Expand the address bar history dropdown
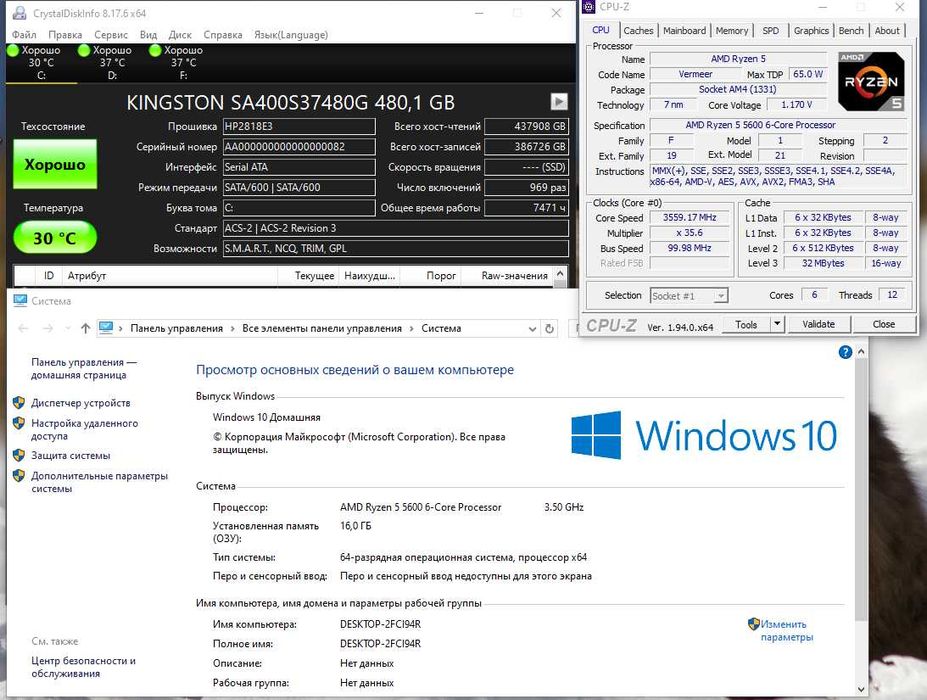This screenshot has width=927, height=700. coord(532,329)
